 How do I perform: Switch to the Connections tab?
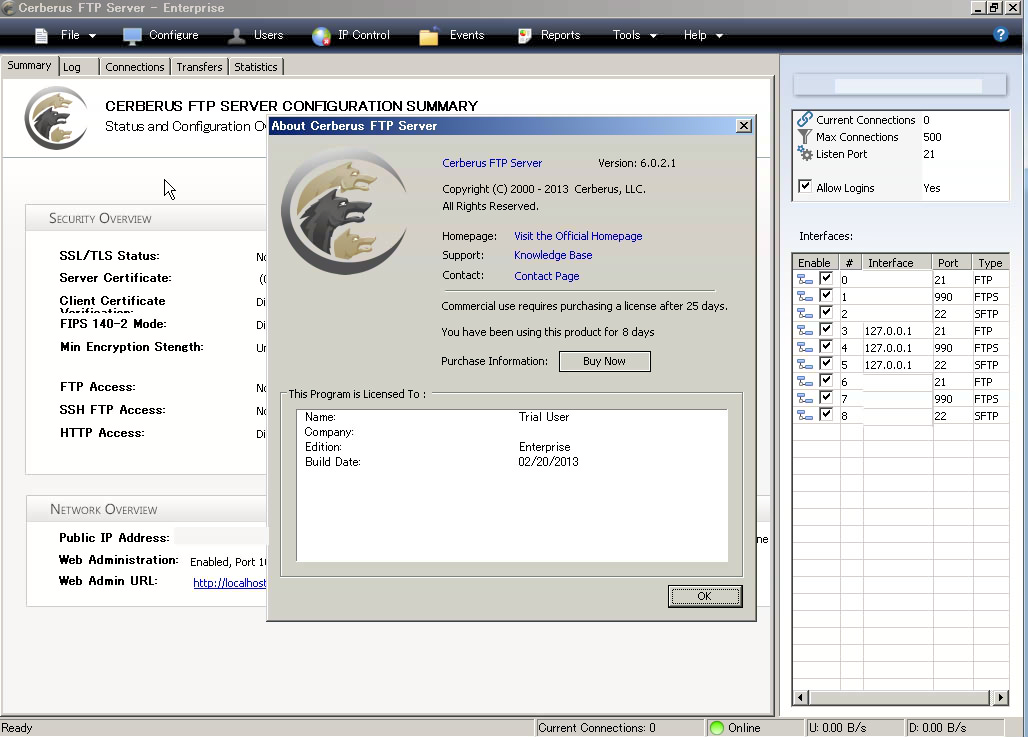pyautogui.click(x=134, y=67)
